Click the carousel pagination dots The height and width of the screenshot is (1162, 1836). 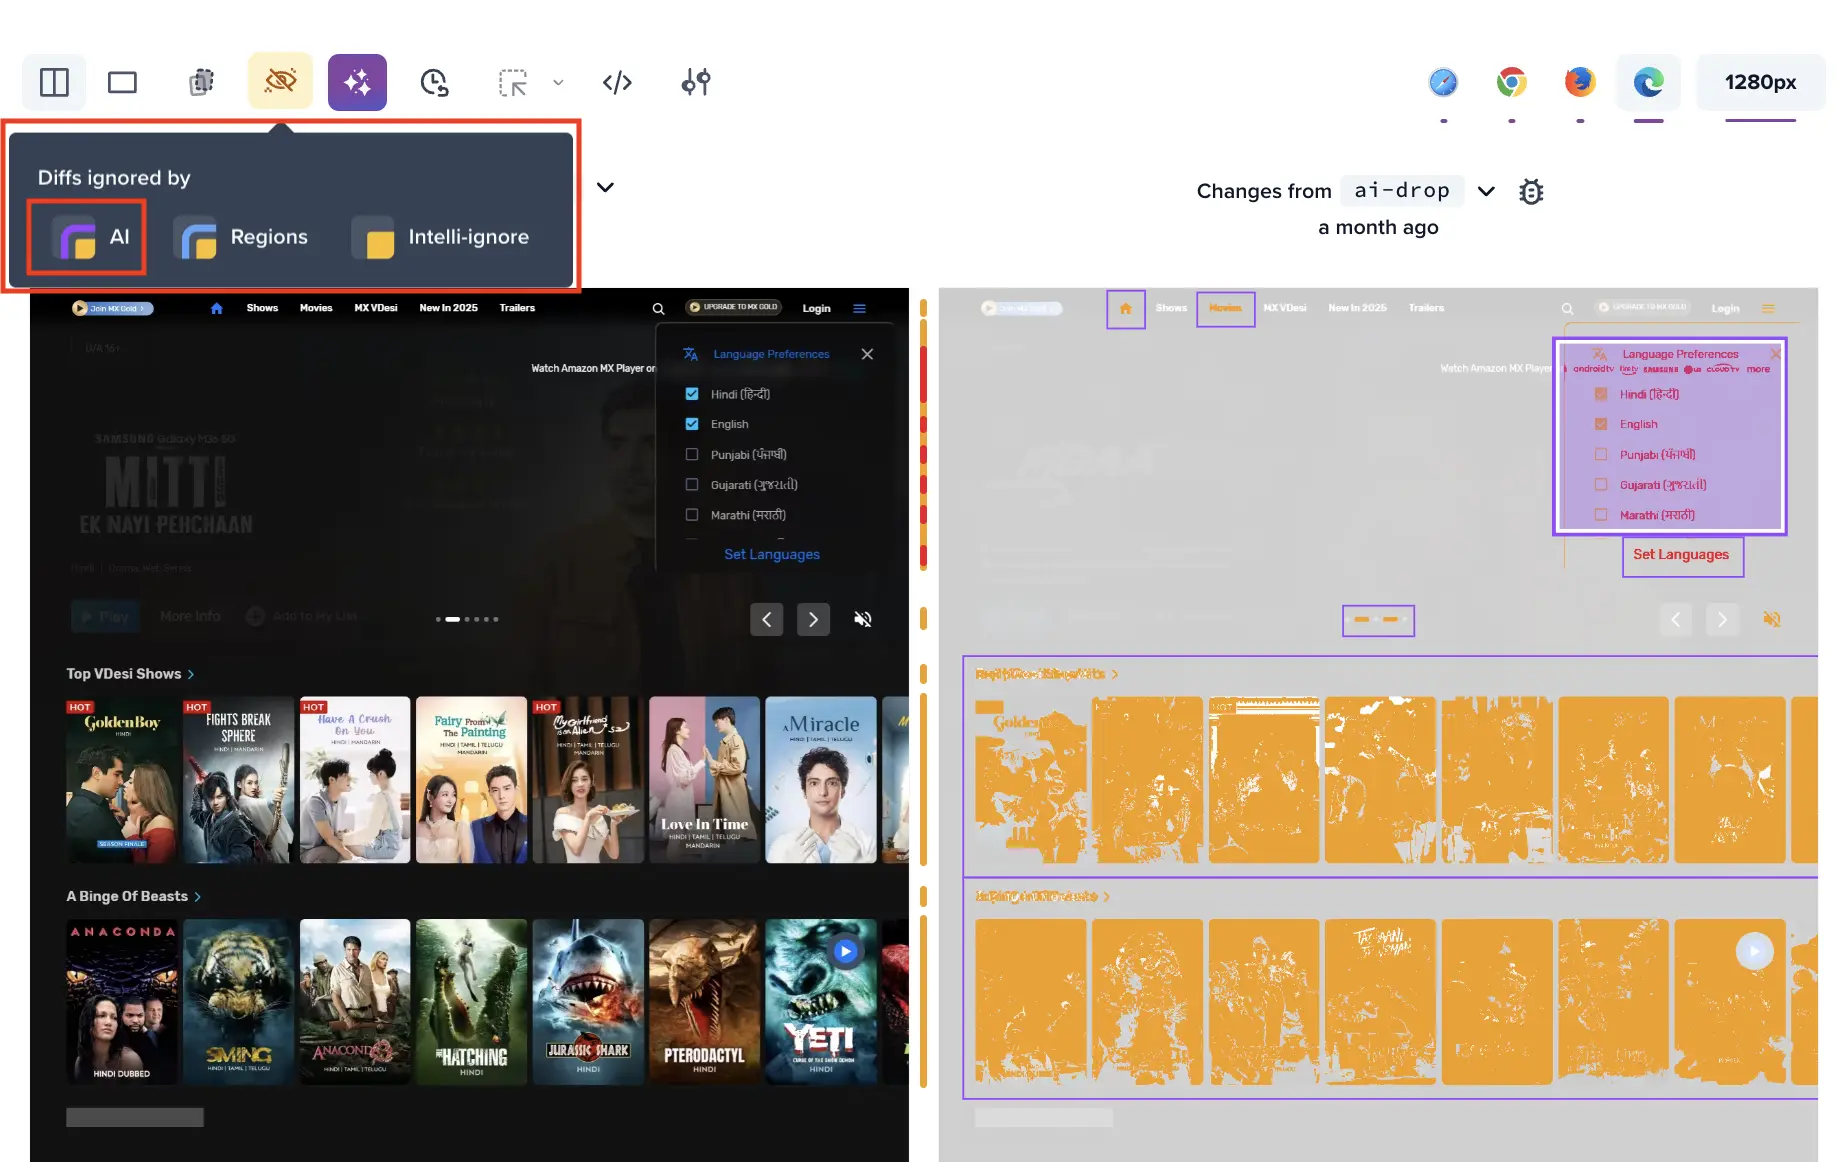[x=467, y=619]
